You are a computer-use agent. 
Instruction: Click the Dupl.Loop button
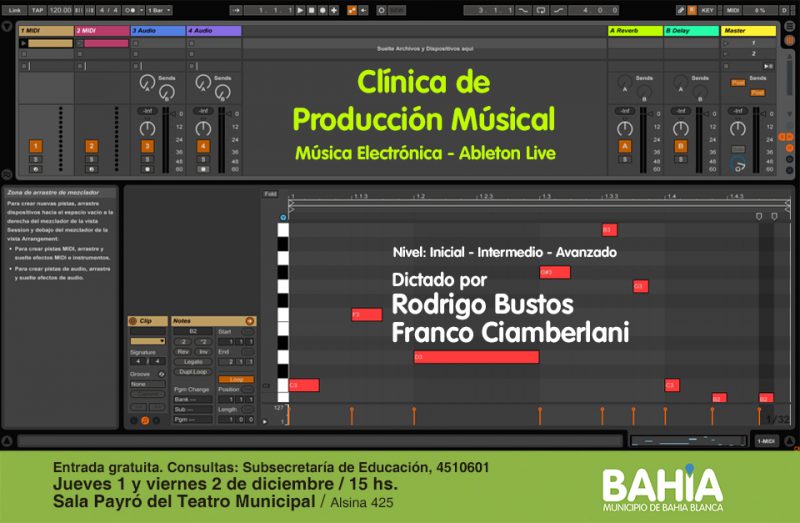pos(192,371)
